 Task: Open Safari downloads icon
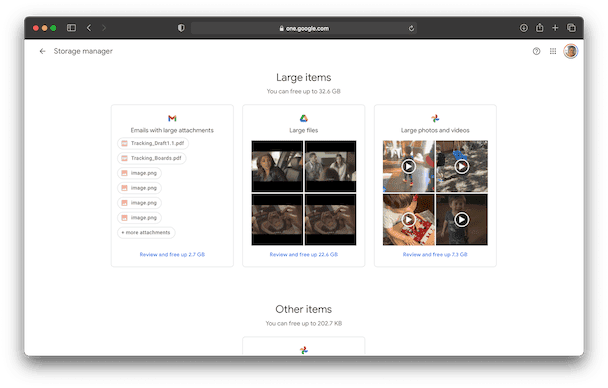coord(523,28)
